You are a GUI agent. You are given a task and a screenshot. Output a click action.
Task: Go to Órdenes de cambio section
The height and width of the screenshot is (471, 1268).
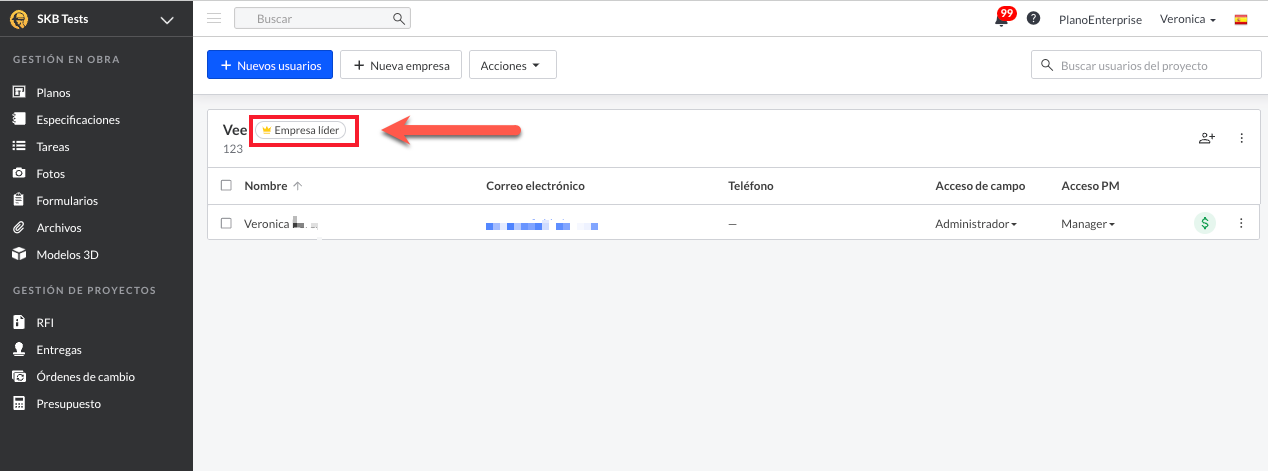(85, 377)
